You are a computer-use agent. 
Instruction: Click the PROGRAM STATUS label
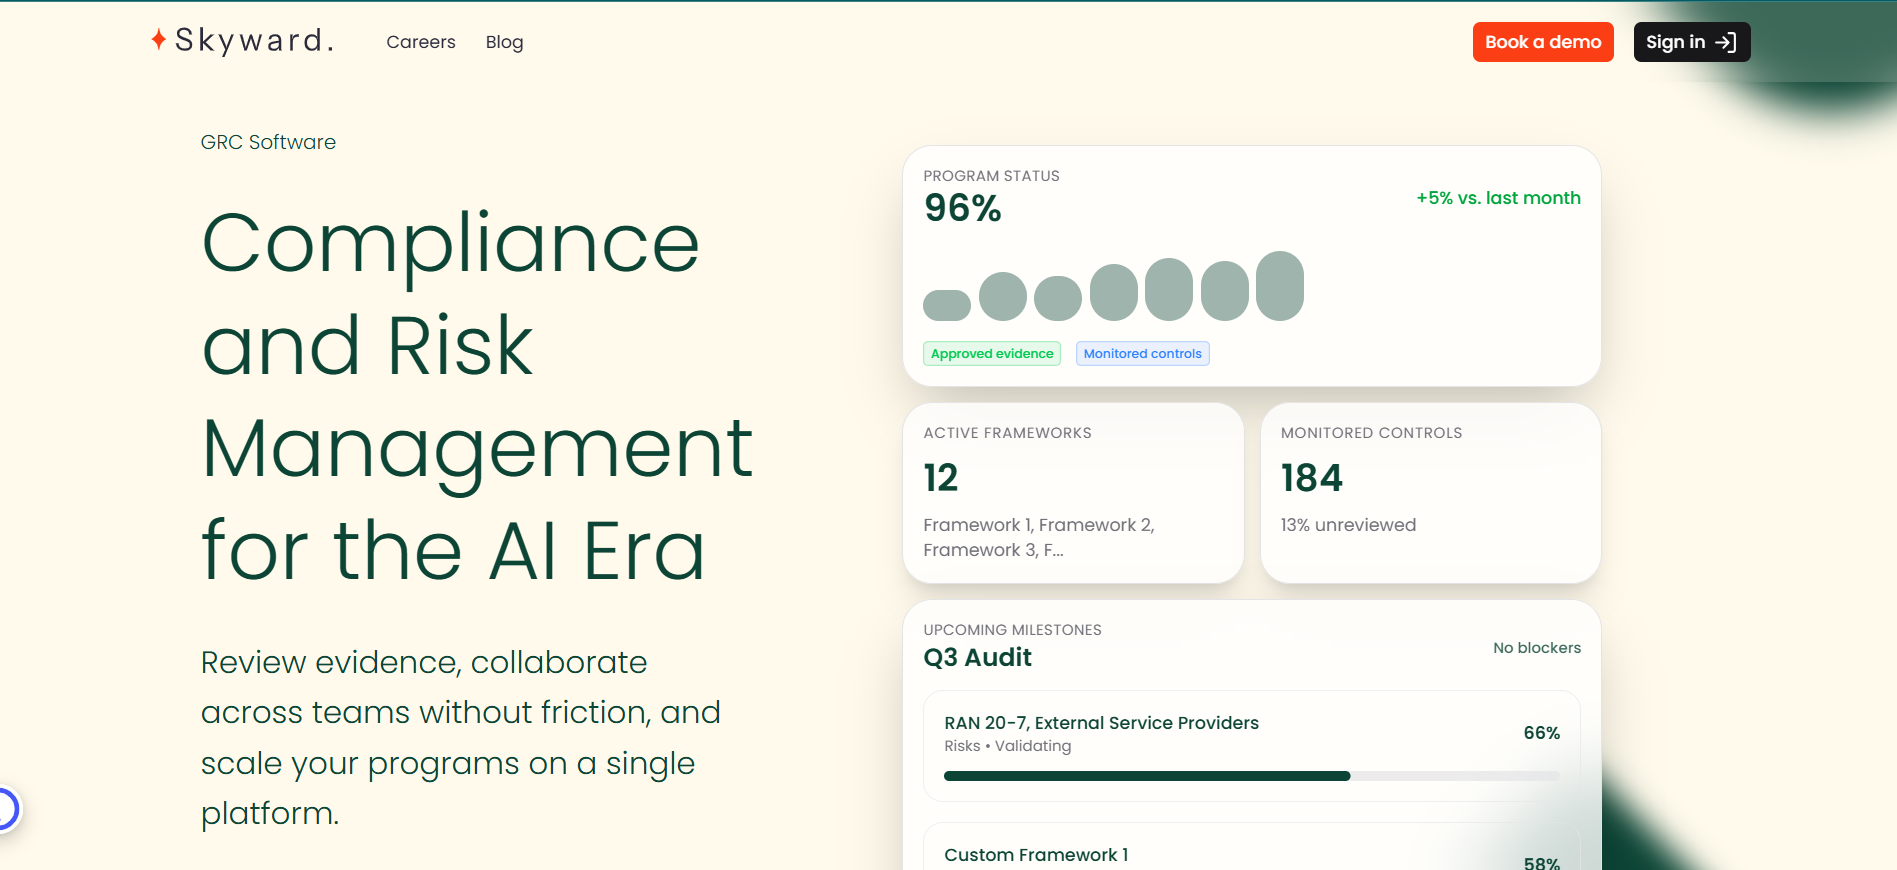click(x=991, y=176)
